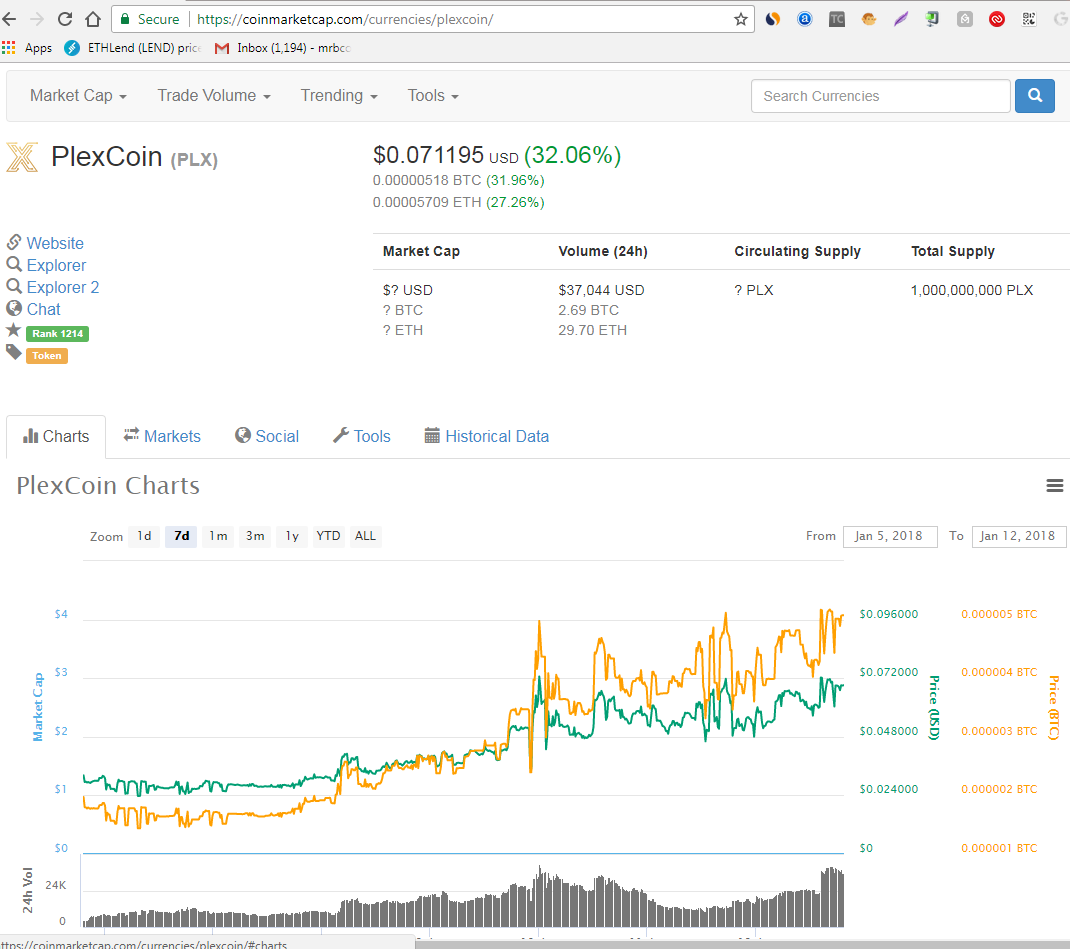Set chart zoom to ALL

click(365, 536)
